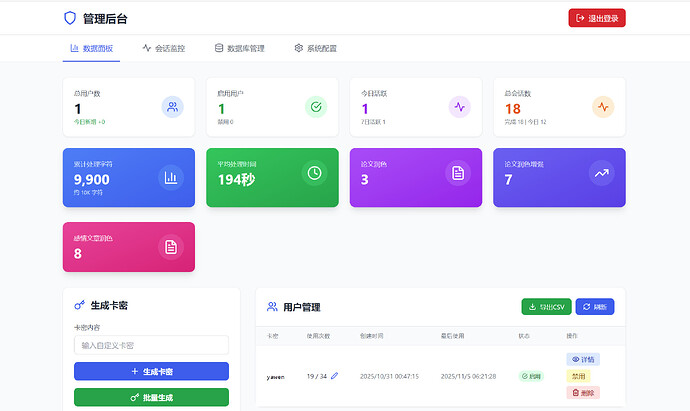Image resolution: width=690 pixels, height=411 pixels.
Task: Click the pencil edit icon next to 19 / 34
Action: tap(334, 376)
